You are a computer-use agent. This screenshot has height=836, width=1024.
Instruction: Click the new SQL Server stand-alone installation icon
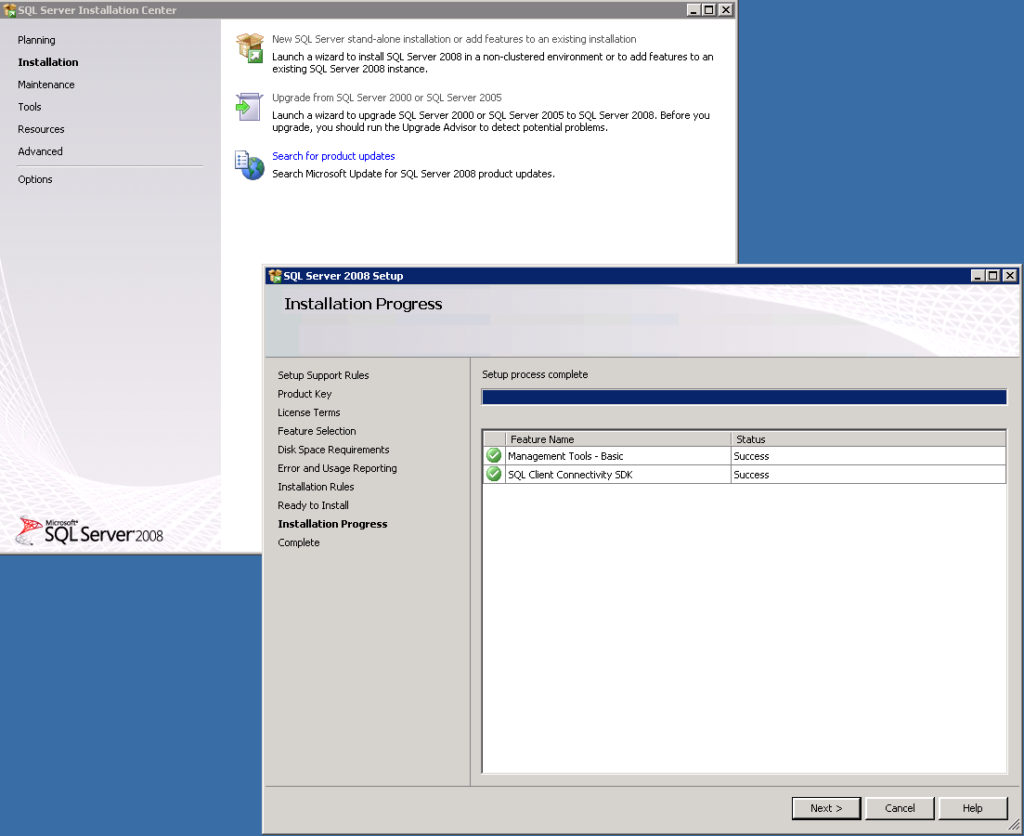(x=248, y=46)
